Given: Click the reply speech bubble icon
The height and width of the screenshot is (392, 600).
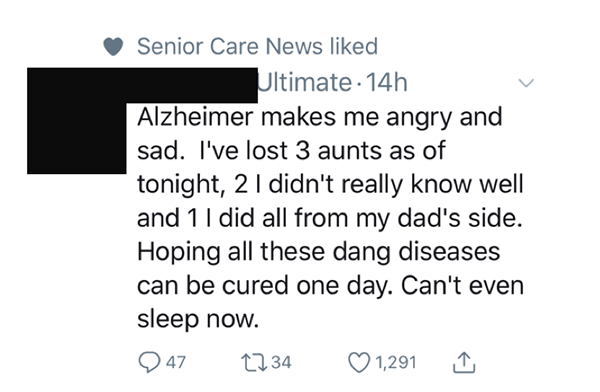Looking at the screenshot, I should [149, 362].
